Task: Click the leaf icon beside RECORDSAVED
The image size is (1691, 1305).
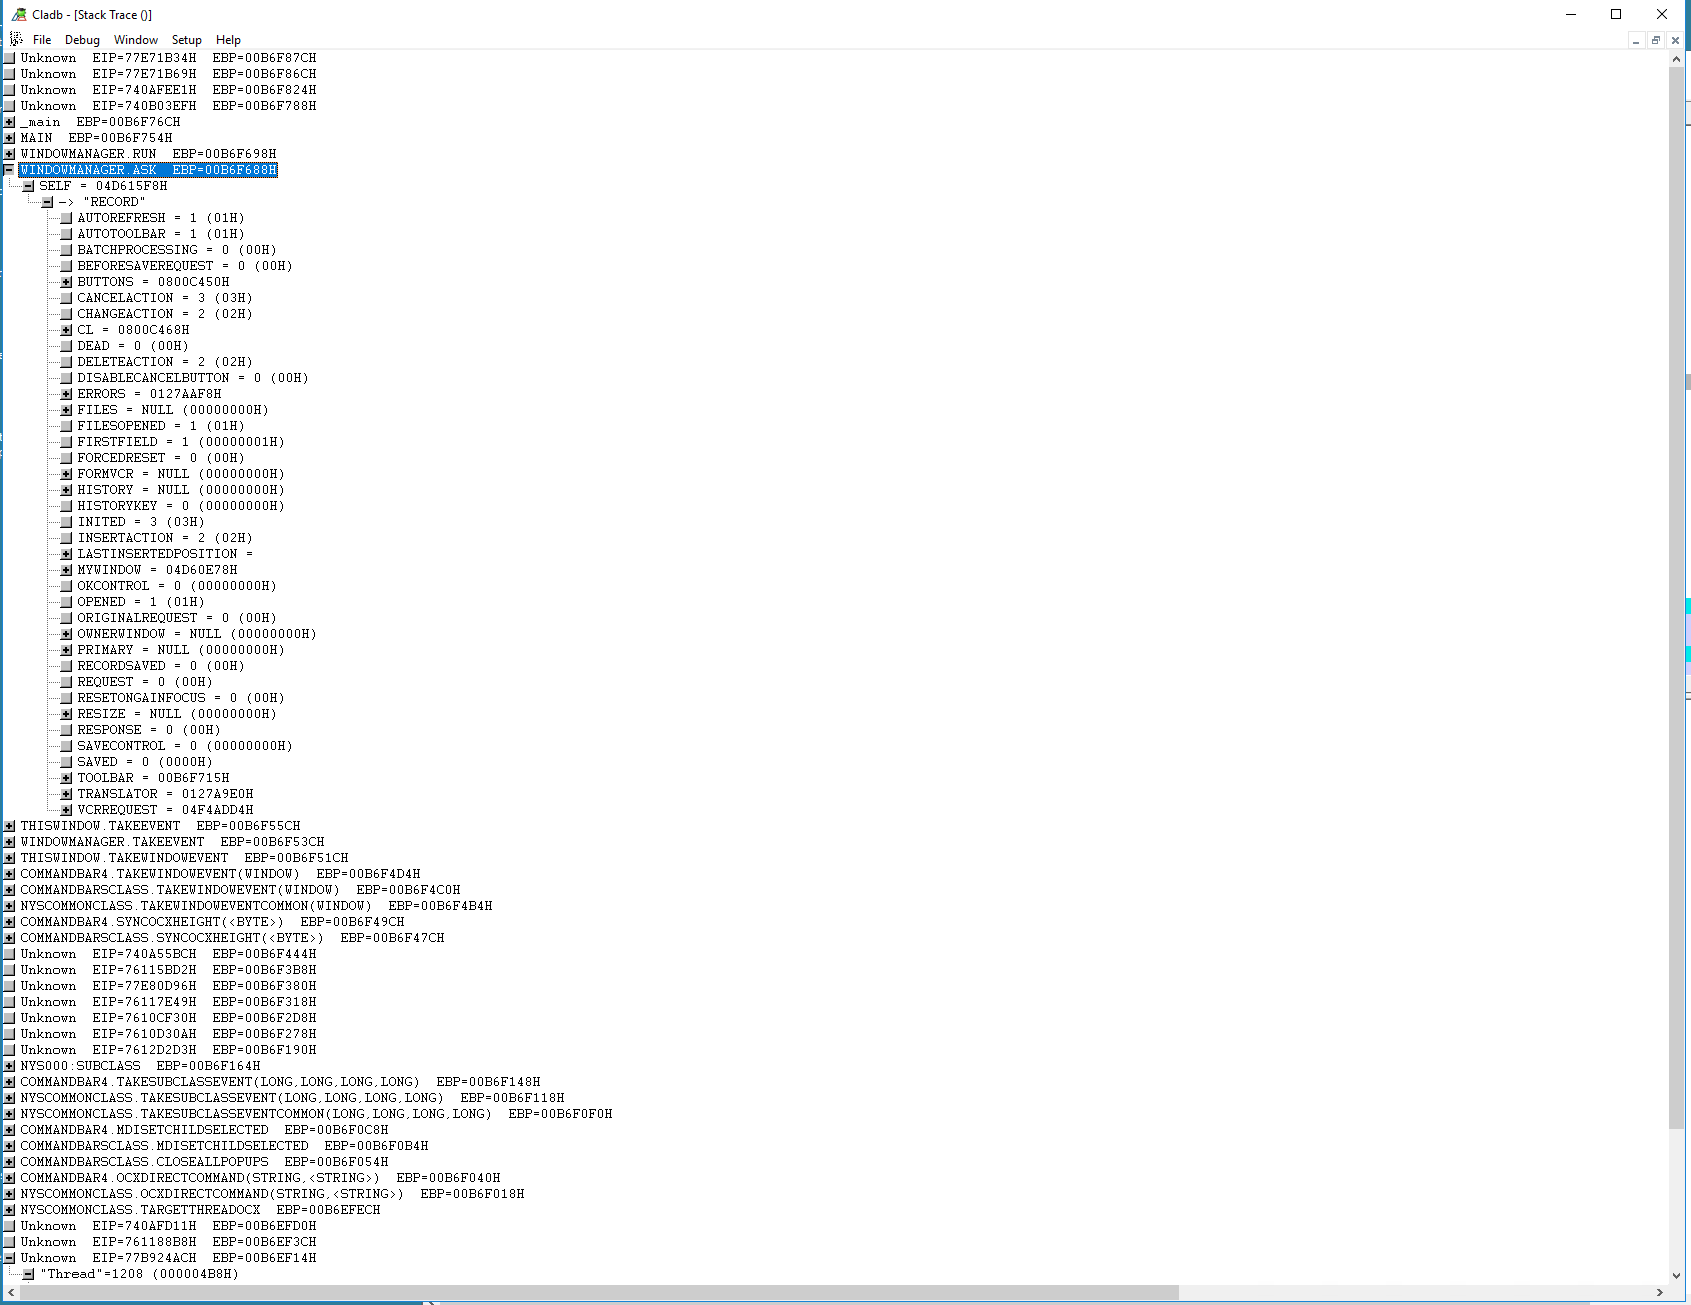Action: tap(66, 666)
